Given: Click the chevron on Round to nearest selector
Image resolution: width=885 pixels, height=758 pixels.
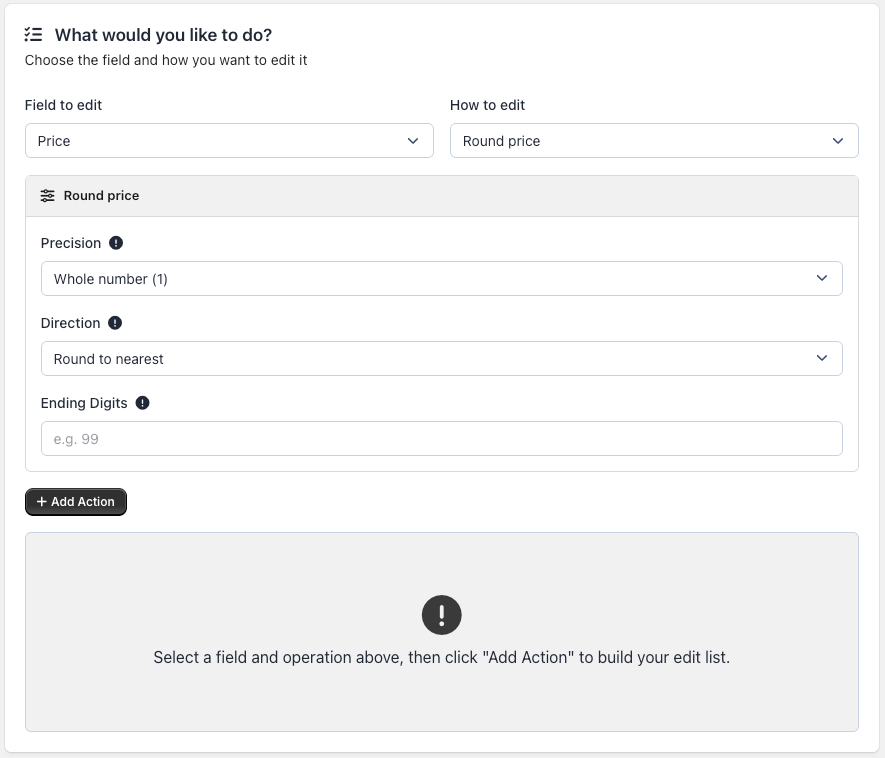Looking at the screenshot, I should (x=822, y=358).
